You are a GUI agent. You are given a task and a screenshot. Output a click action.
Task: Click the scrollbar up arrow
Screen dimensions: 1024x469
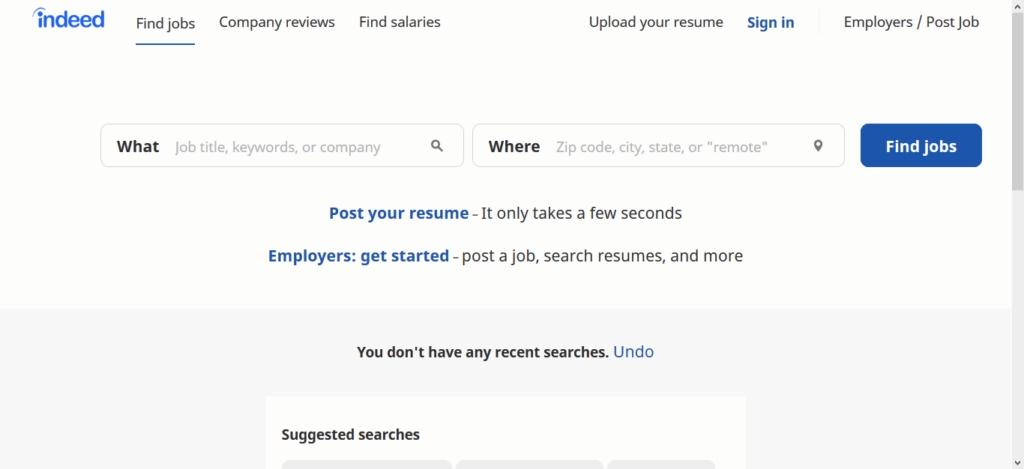(x=1017, y=6)
